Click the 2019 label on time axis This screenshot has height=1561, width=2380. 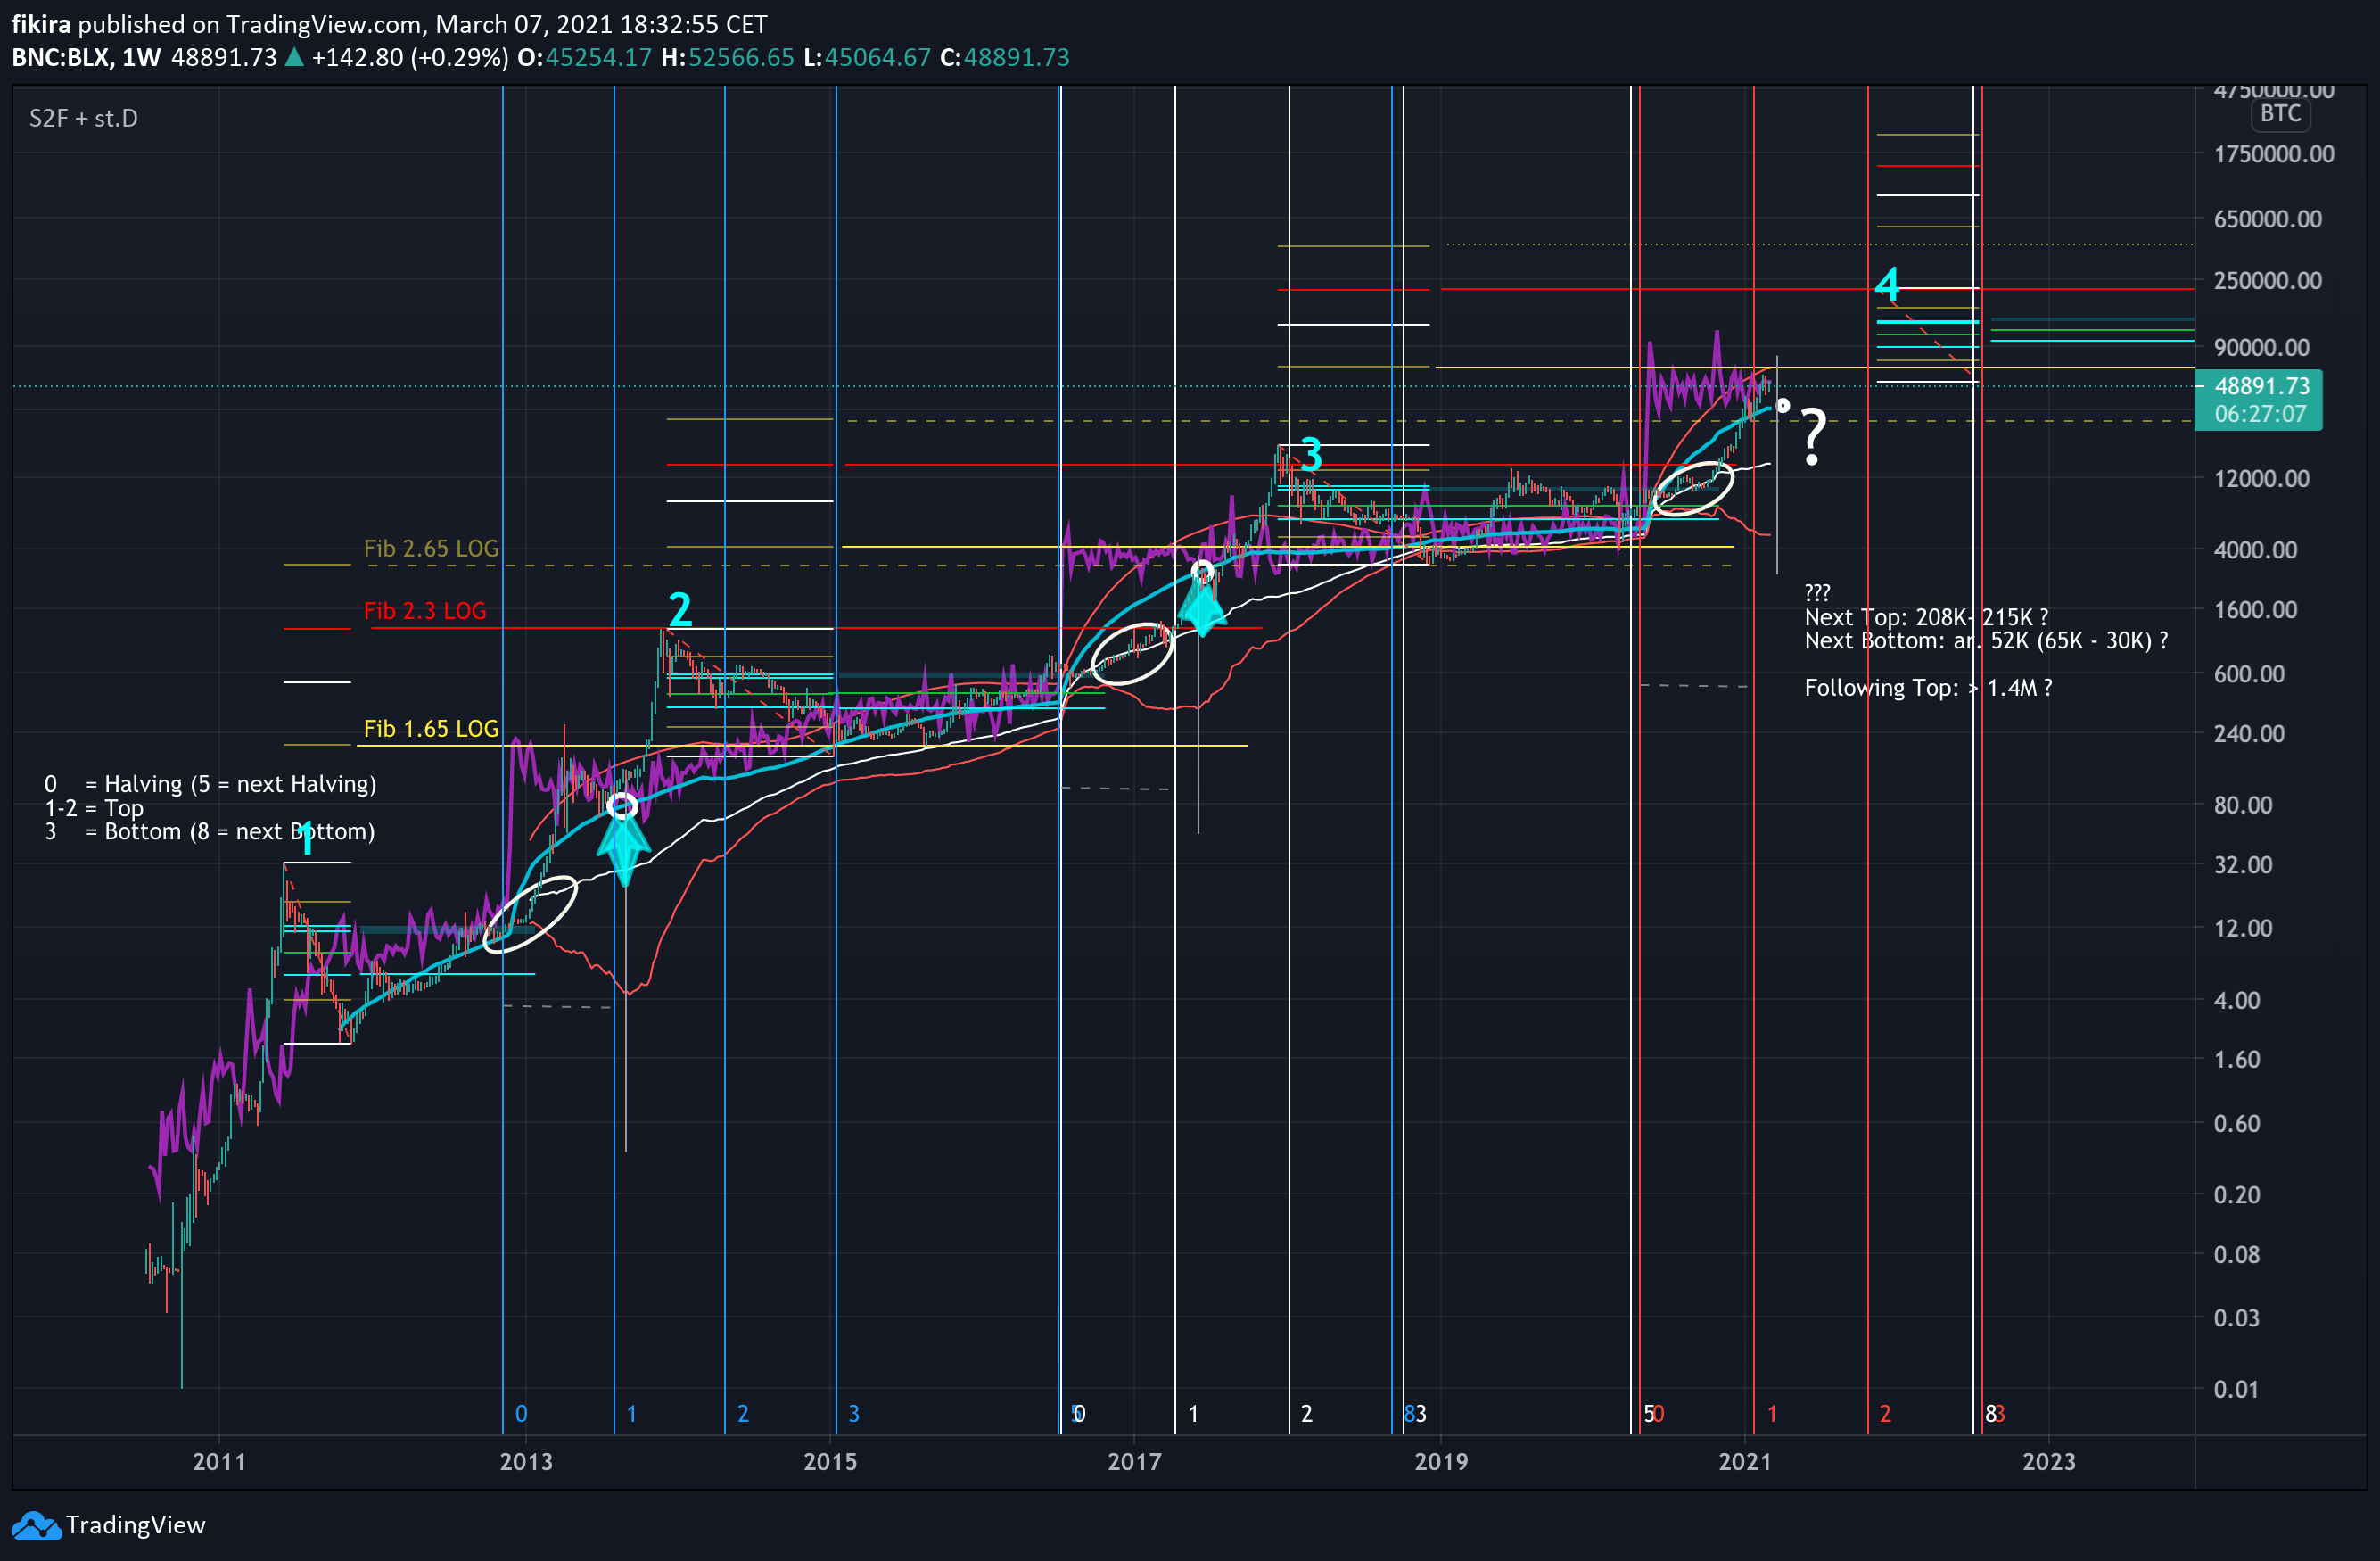pos(1441,1462)
